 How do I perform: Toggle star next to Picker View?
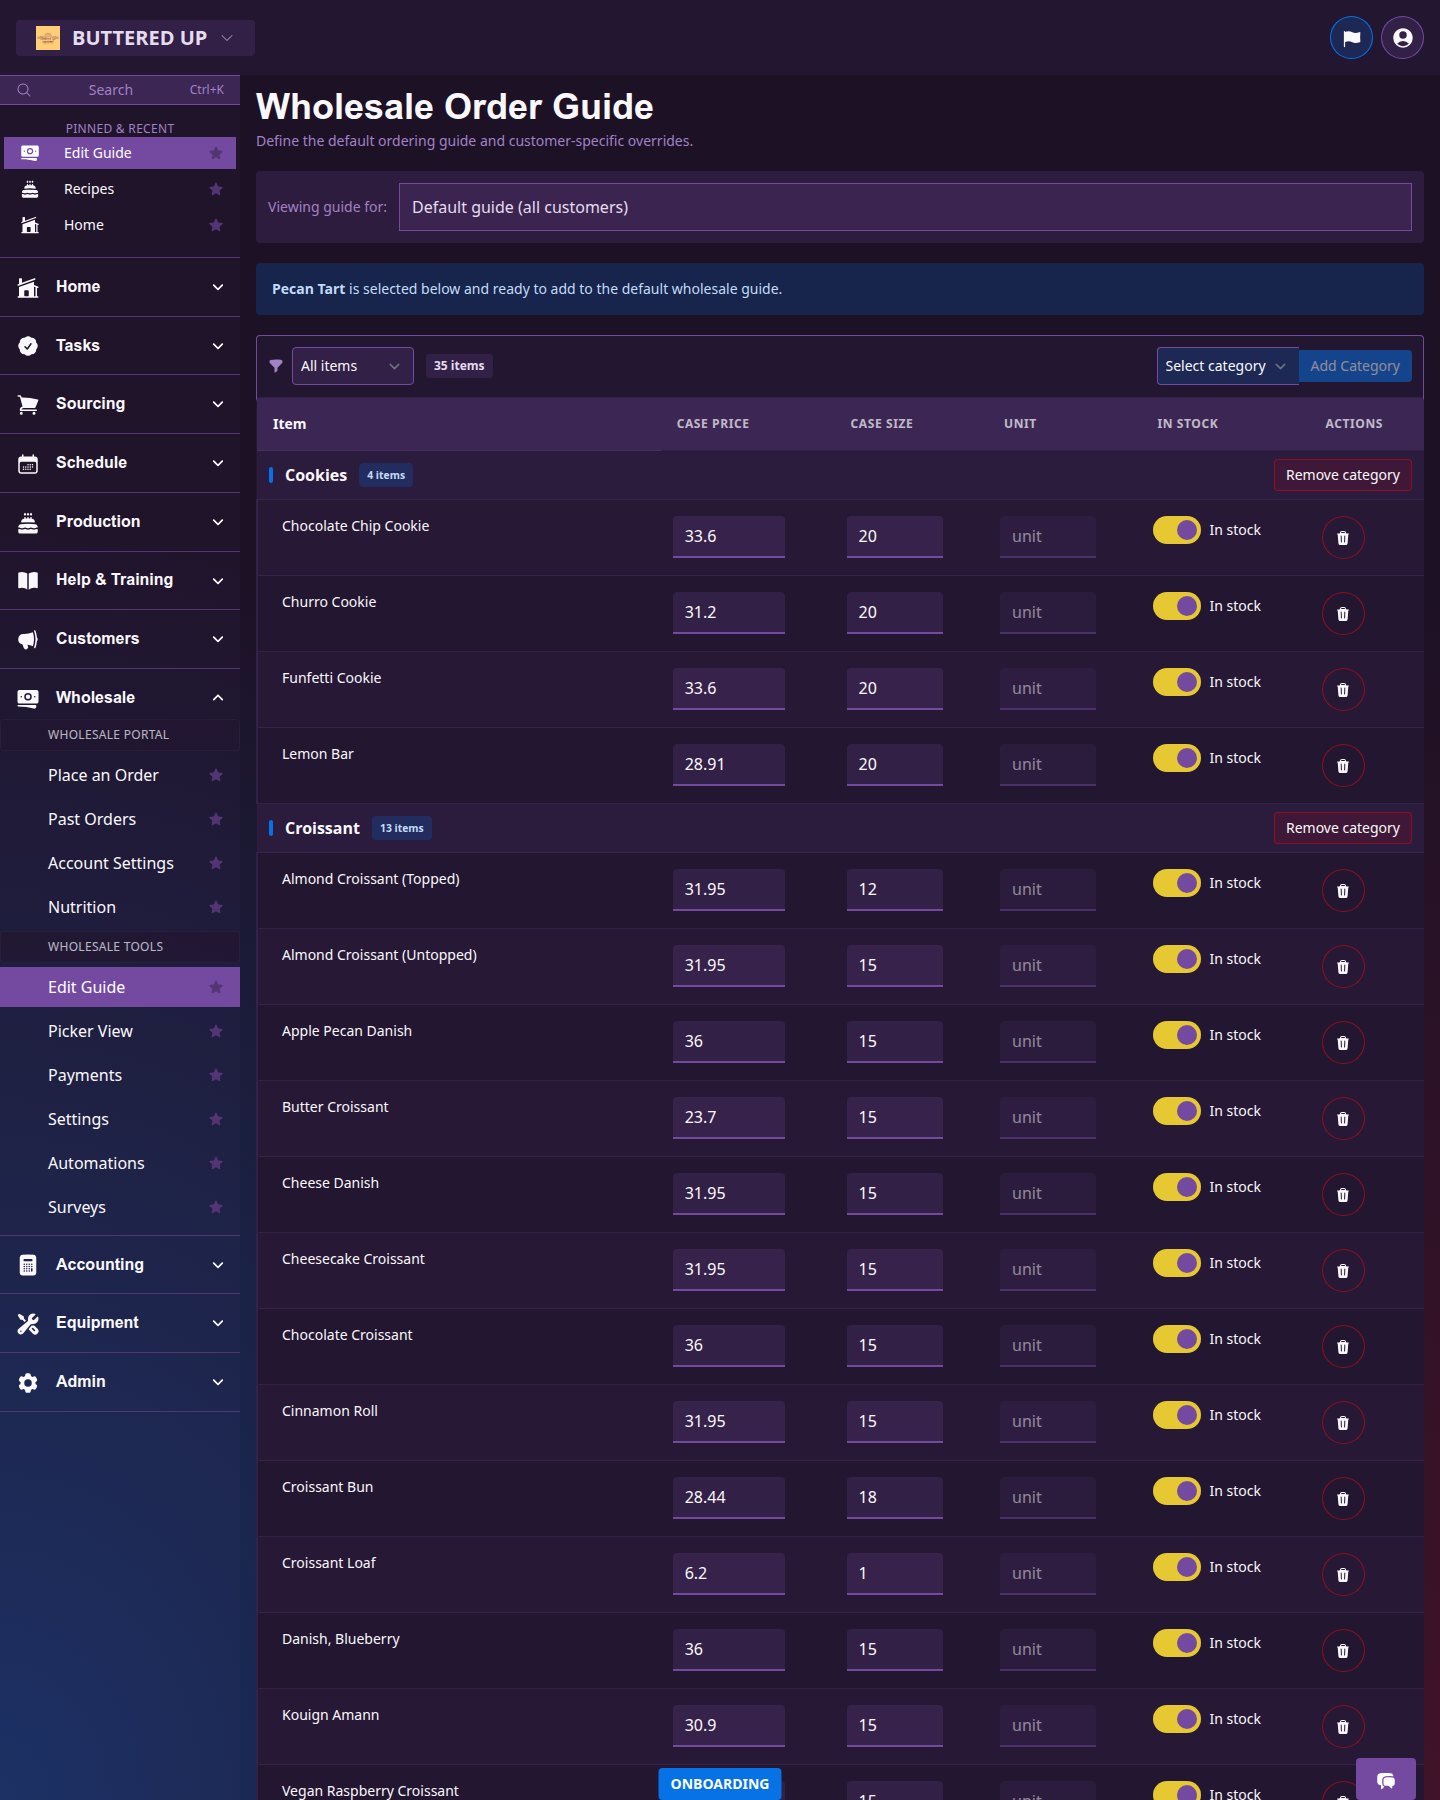click(x=216, y=1031)
